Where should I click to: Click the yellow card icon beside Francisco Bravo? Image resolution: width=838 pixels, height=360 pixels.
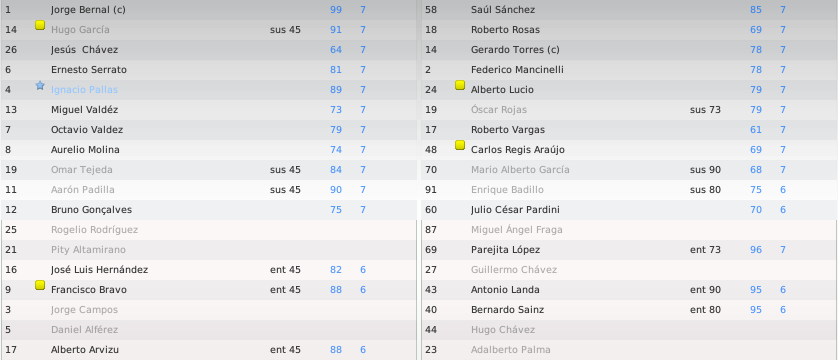point(40,285)
